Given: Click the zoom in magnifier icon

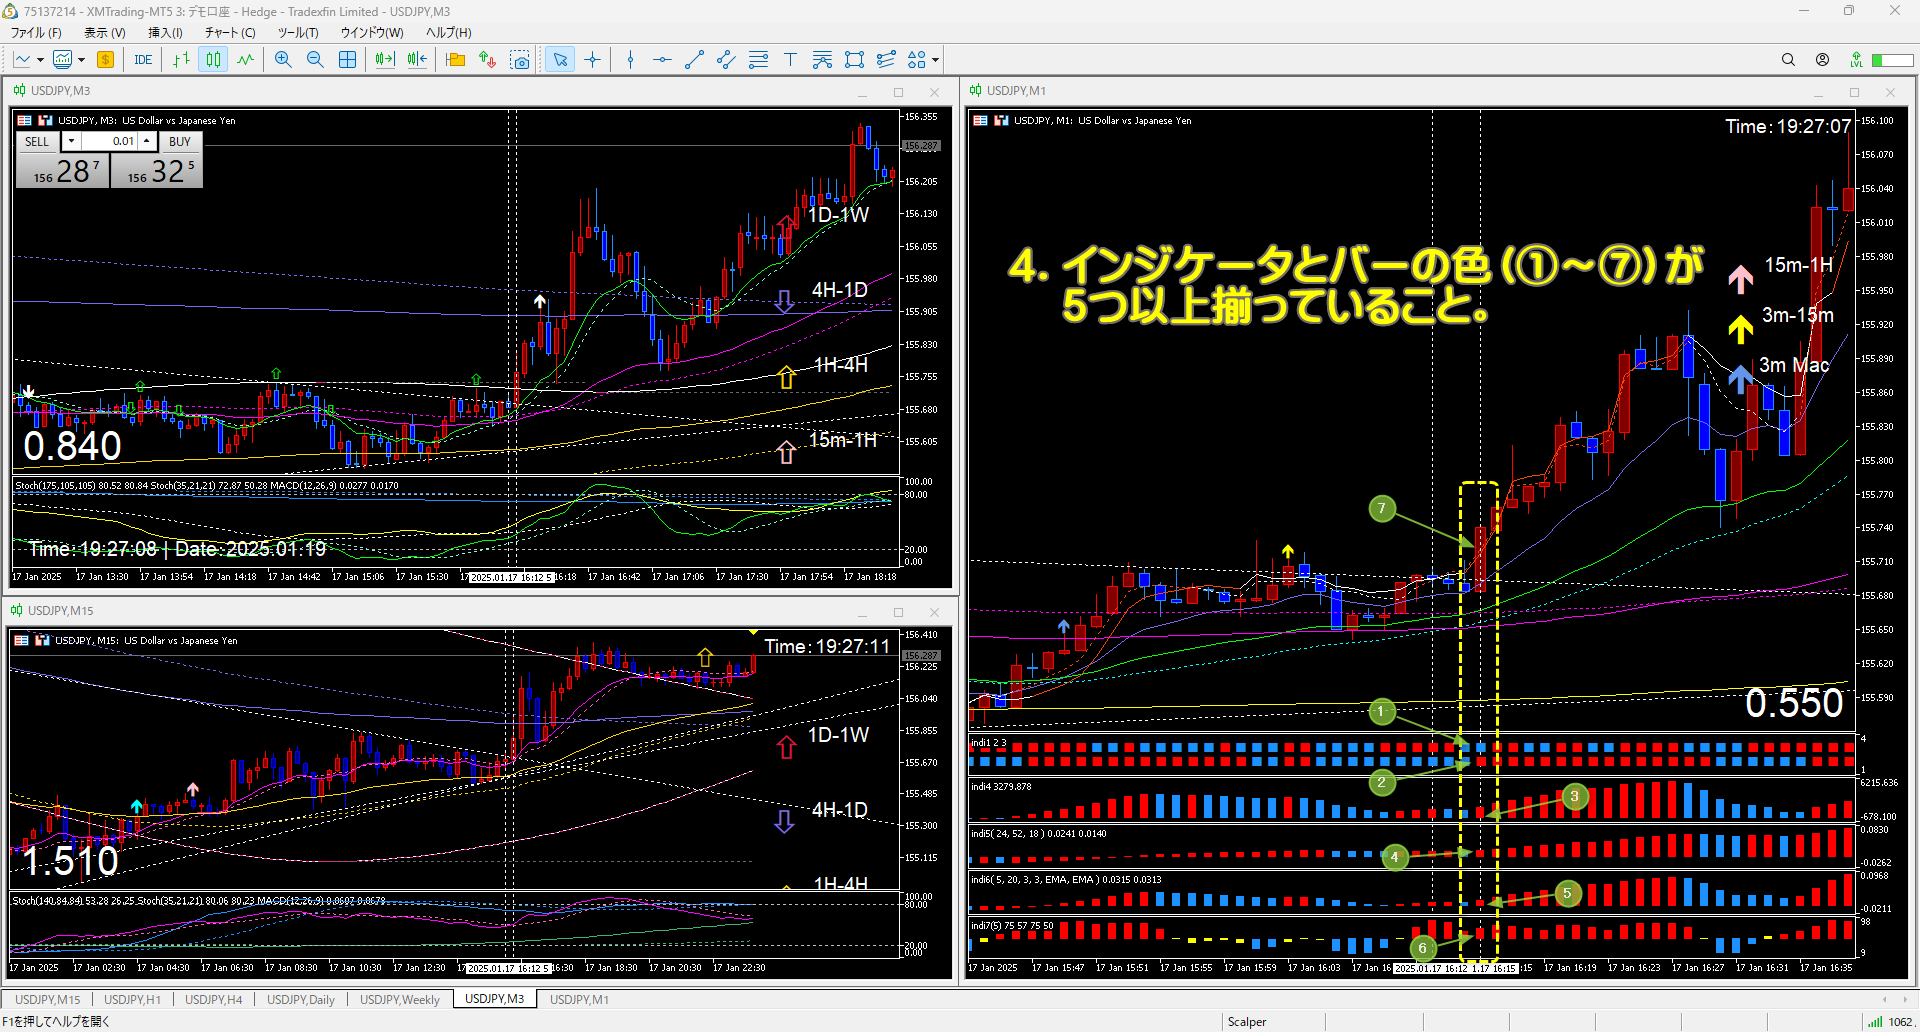Looking at the screenshot, I should point(283,60).
